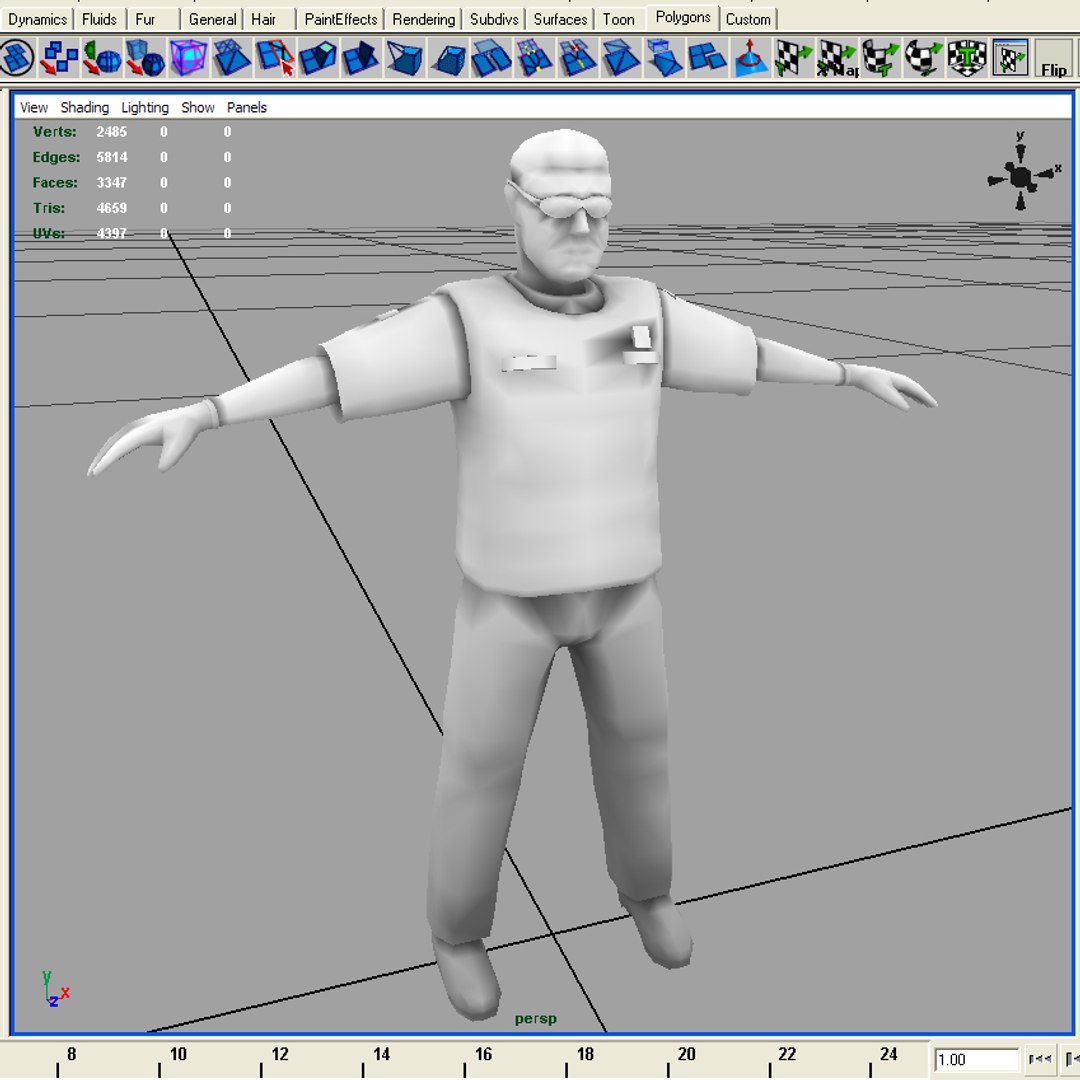The height and width of the screenshot is (1080, 1080).
Task: Switch to the Rendering shelf tab
Action: (424, 19)
